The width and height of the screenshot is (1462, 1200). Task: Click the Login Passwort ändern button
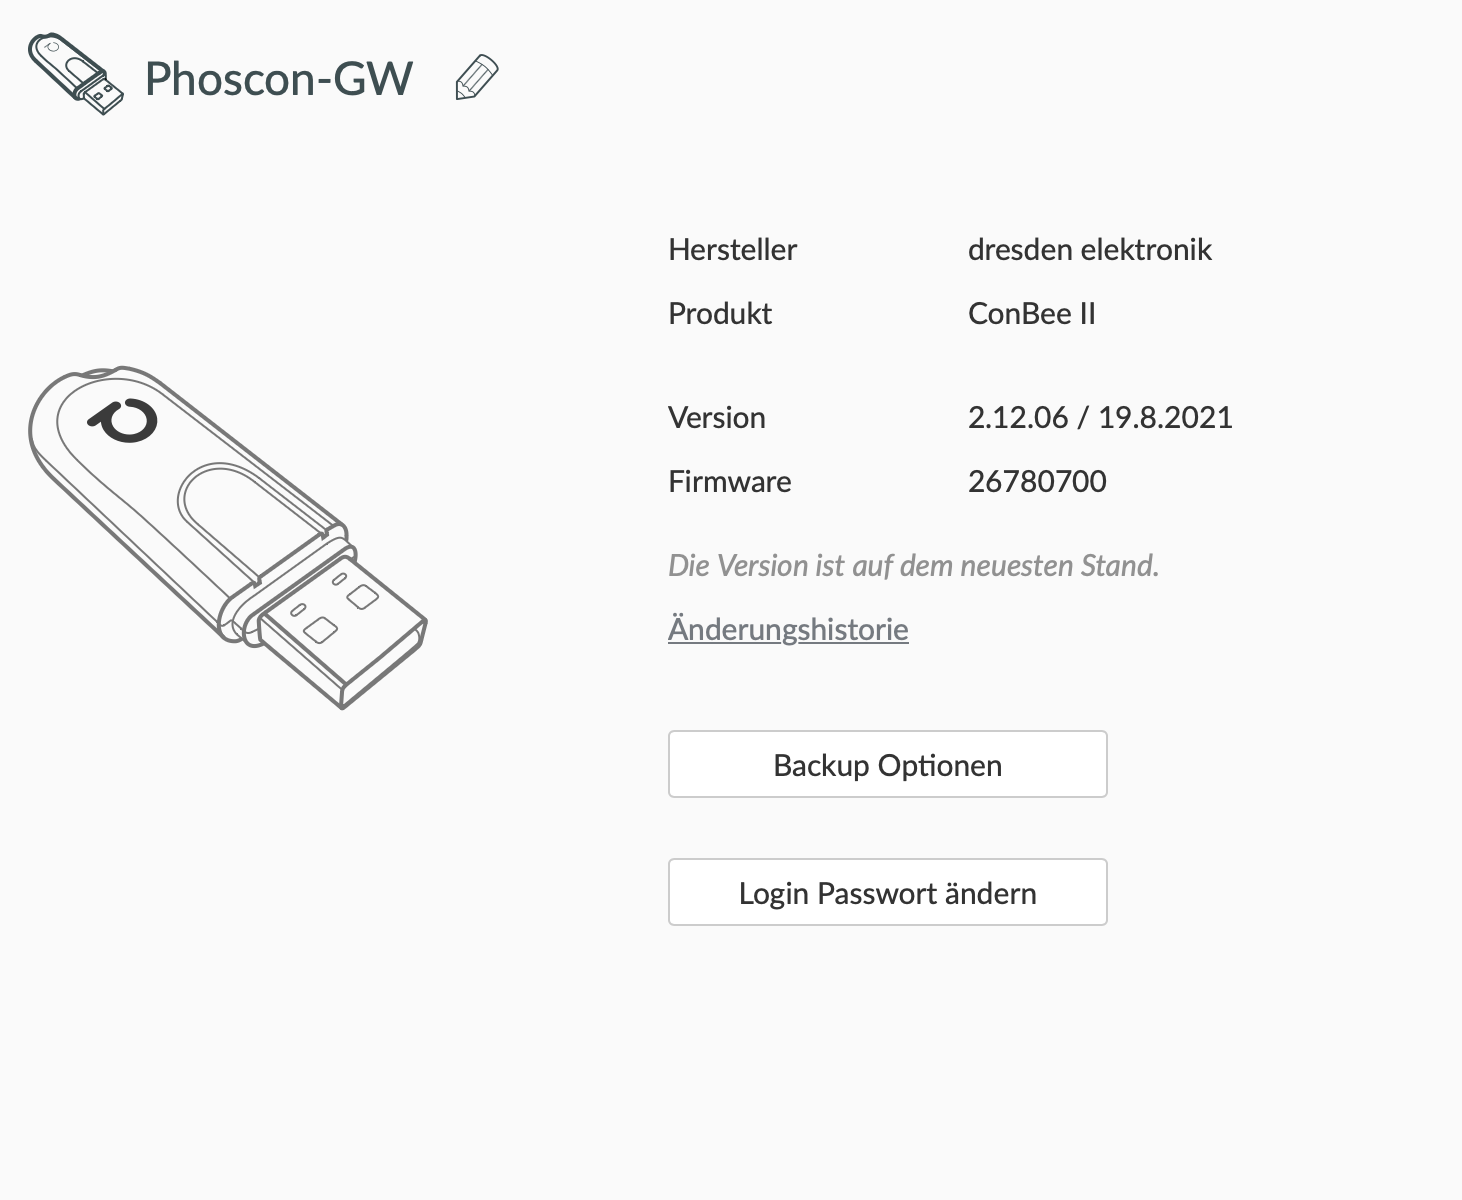click(887, 892)
